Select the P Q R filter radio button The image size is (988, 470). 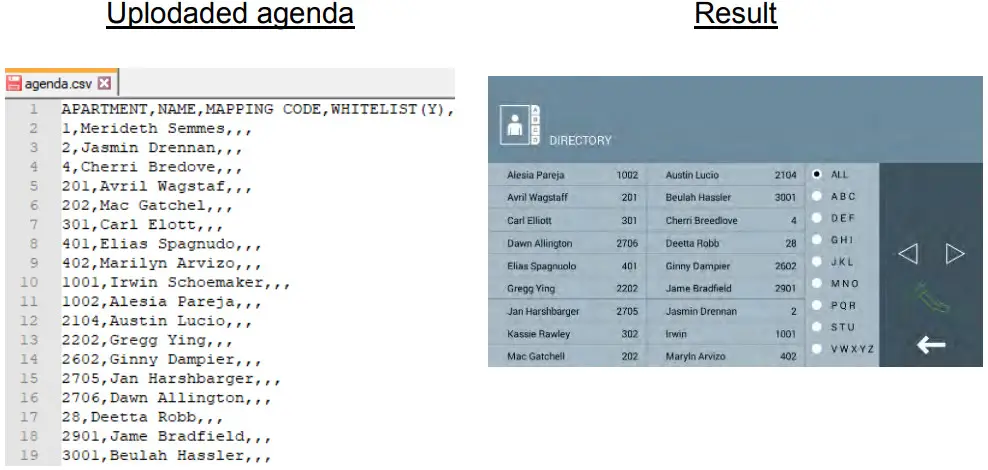point(817,305)
